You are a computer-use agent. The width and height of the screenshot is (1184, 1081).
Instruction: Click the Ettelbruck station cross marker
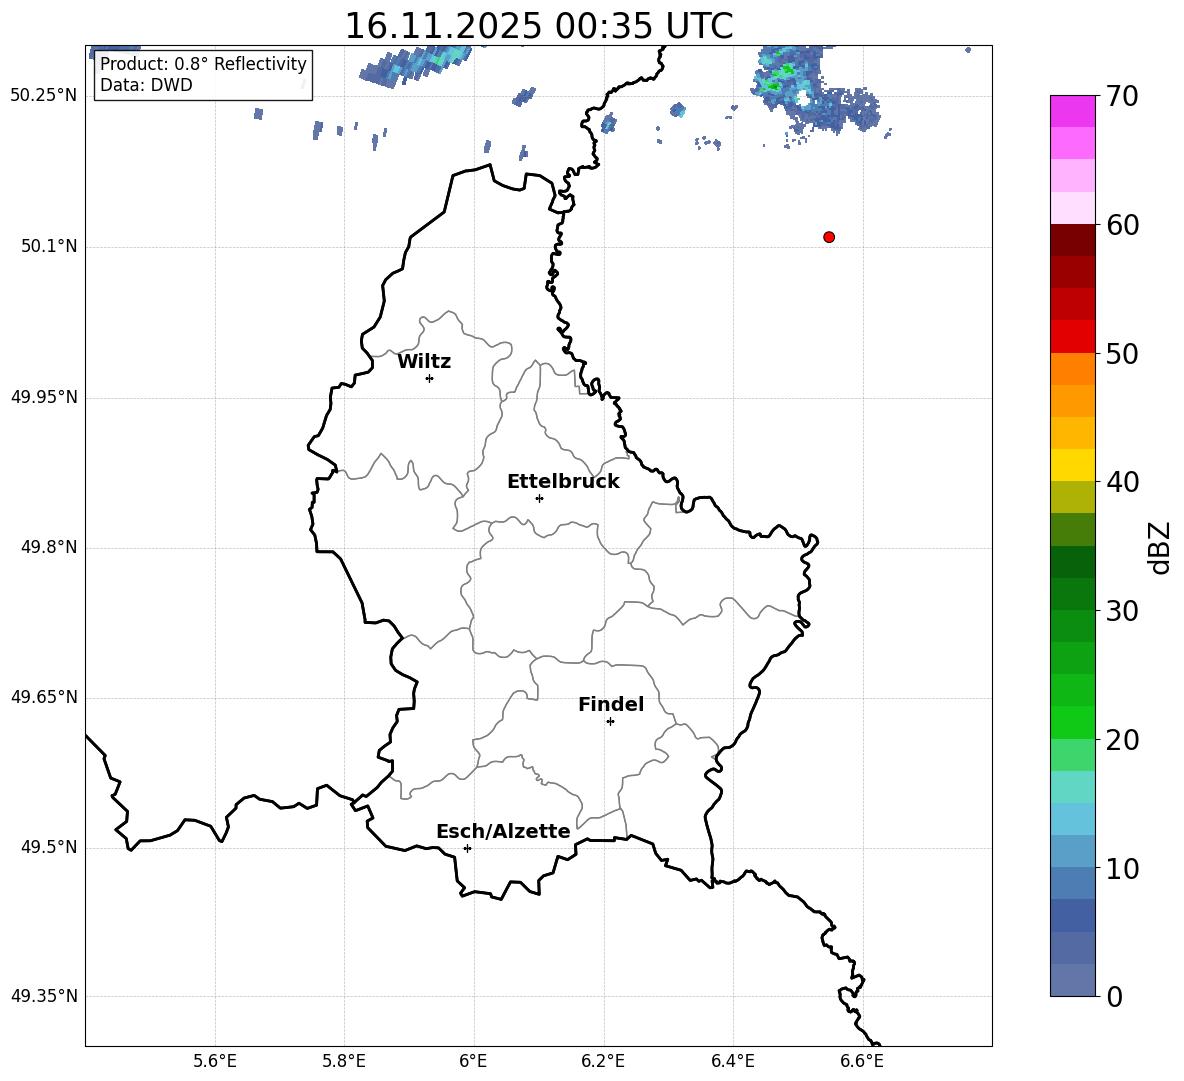tap(539, 498)
